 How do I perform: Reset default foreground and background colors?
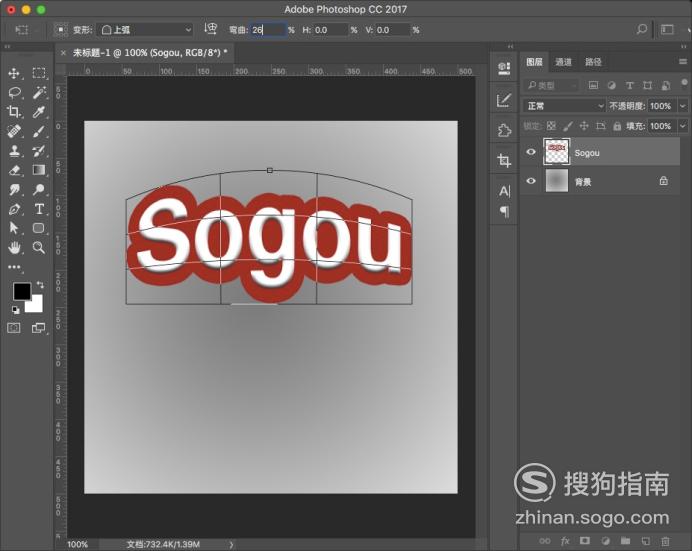15,310
